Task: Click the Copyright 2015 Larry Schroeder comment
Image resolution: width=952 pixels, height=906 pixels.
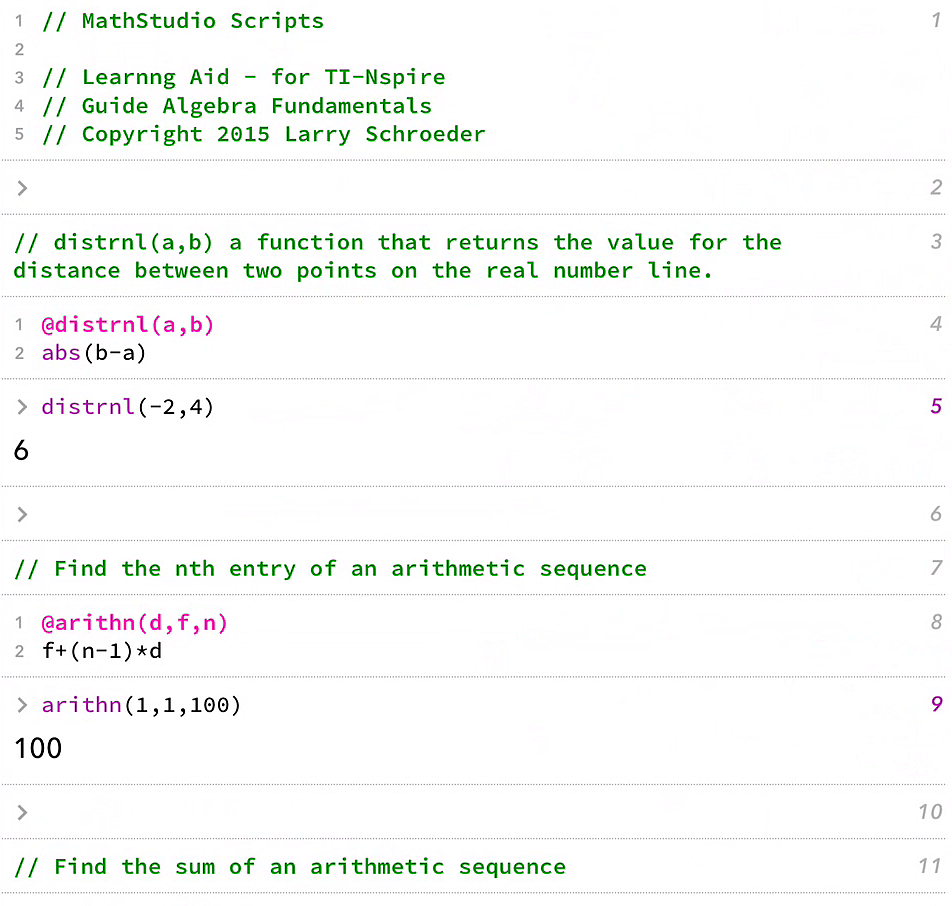Action: tap(264, 134)
